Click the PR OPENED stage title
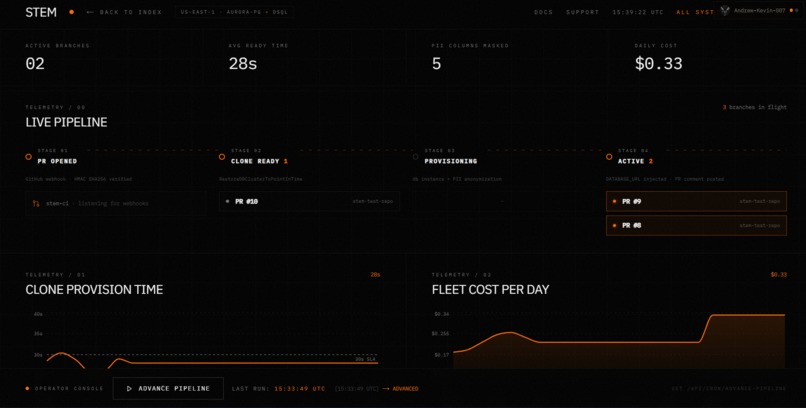 57,161
